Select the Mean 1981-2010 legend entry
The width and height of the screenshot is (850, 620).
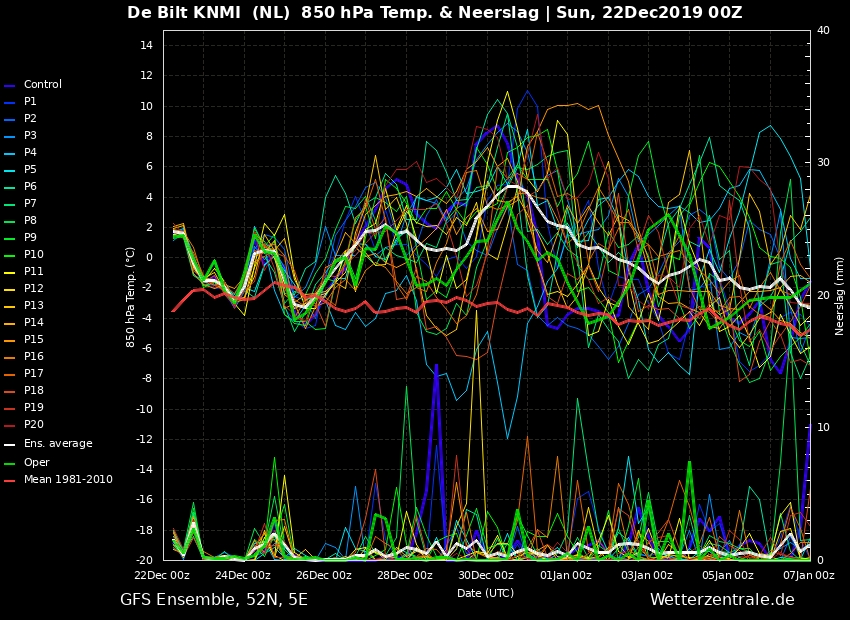(x=59, y=480)
